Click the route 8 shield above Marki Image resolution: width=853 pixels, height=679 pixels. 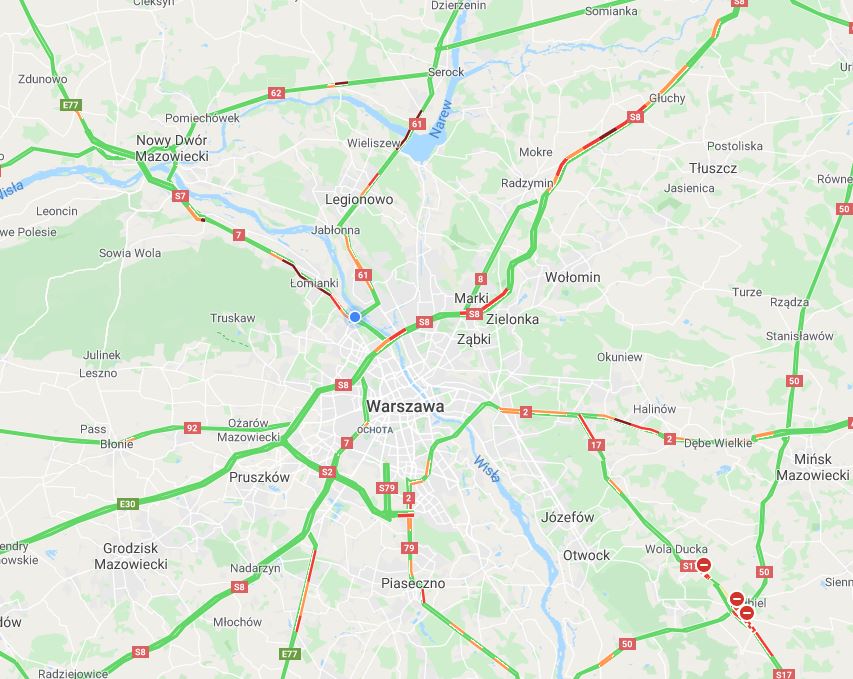click(x=480, y=279)
